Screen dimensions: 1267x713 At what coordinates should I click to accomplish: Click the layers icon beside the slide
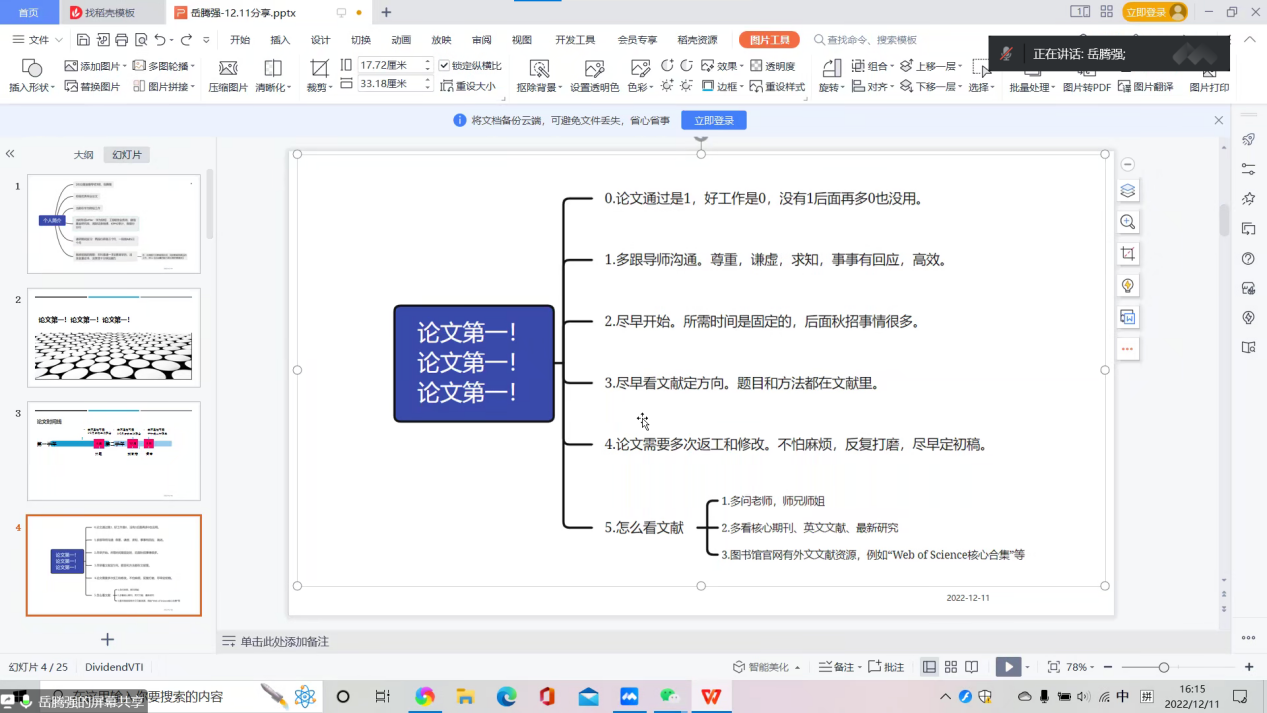point(1128,191)
